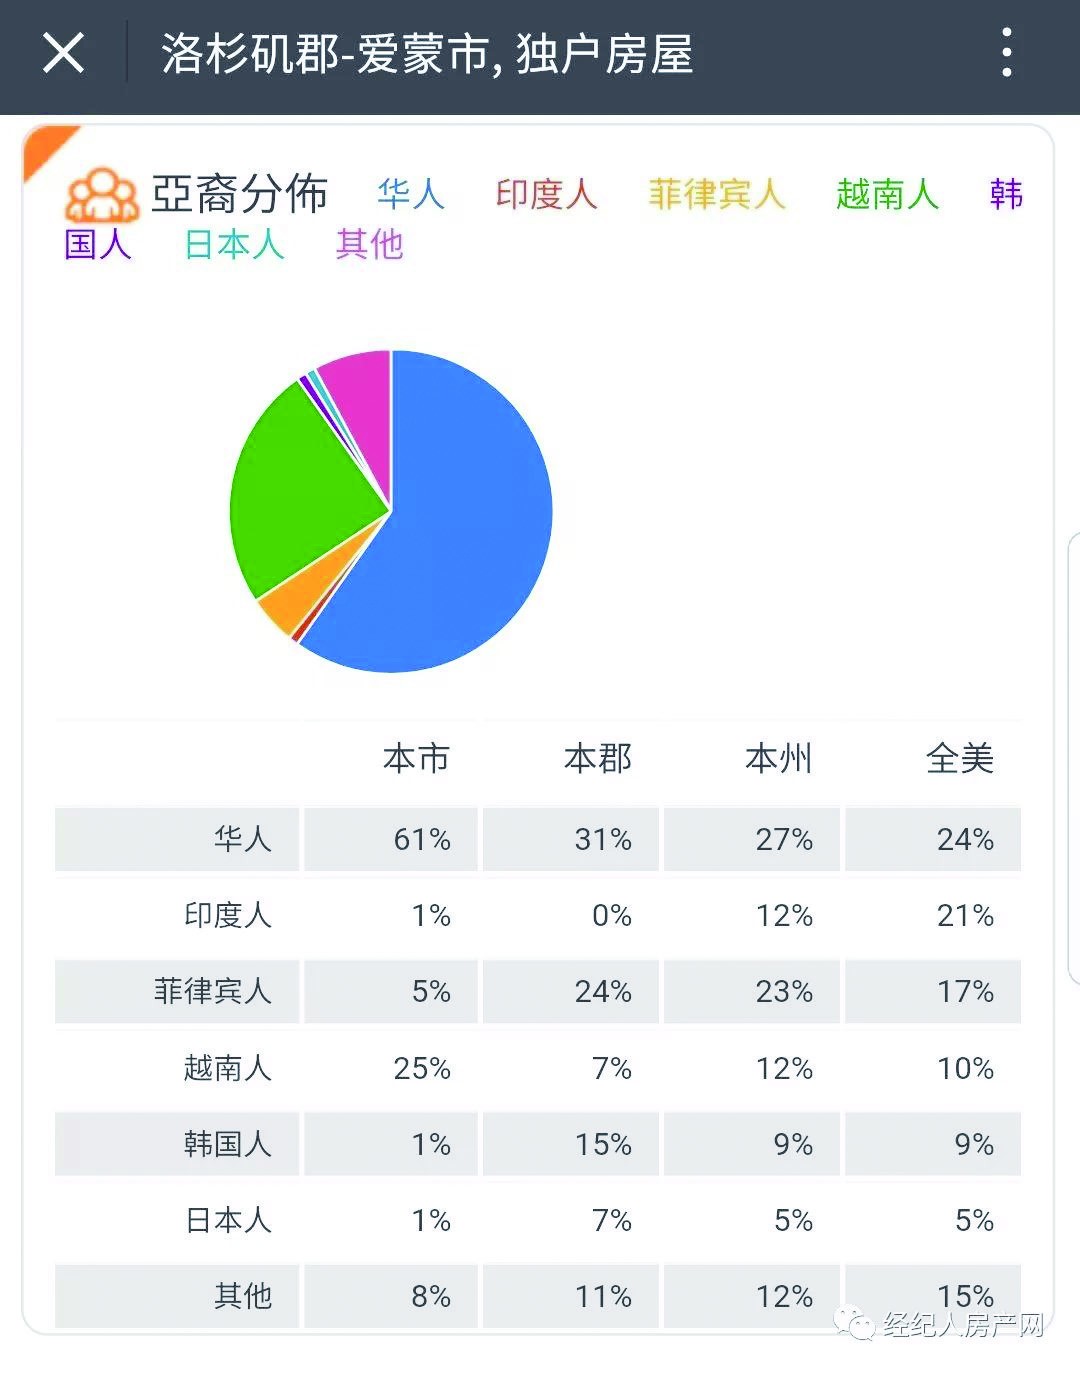This screenshot has width=1080, height=1373.
Task: Click the WeChat watermark logo icon
Action: tap(858, 1325)
